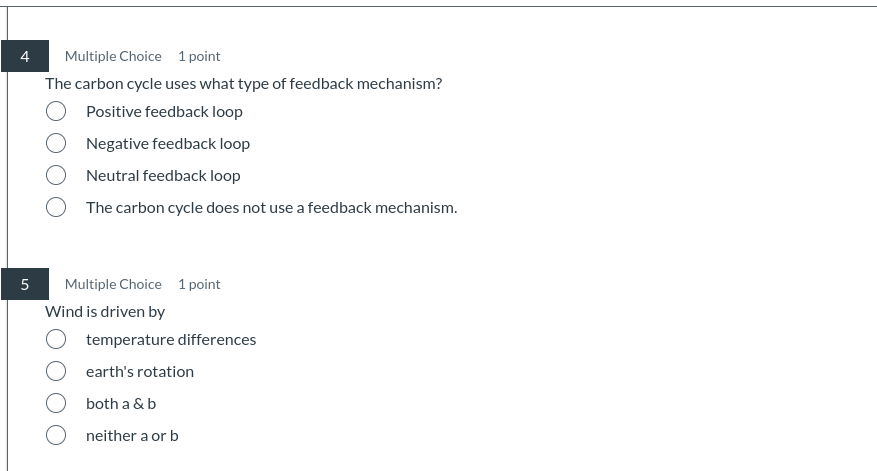The width and height of the screenshot is (877, 471).
Task: Click the "Neutral feedback loop" answer label
Action: (x=163, y=176)
